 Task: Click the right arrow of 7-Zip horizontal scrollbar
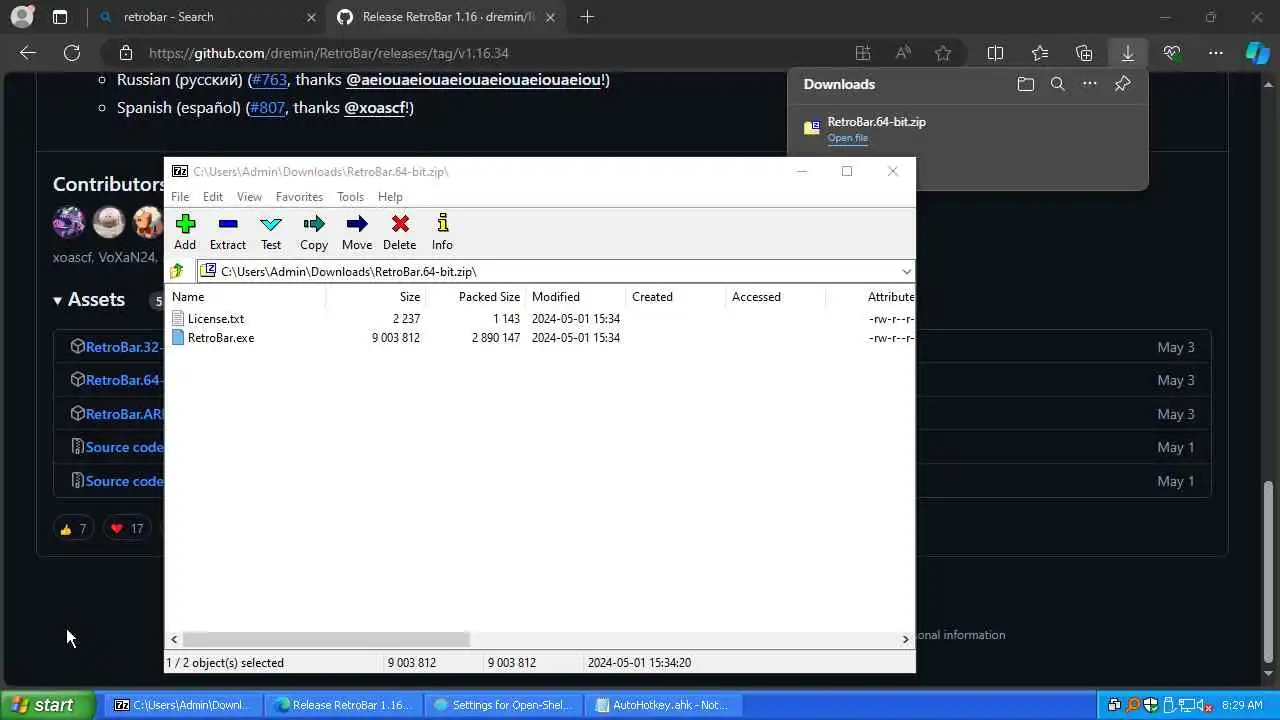pyautogui.click(x=906, y=639)
